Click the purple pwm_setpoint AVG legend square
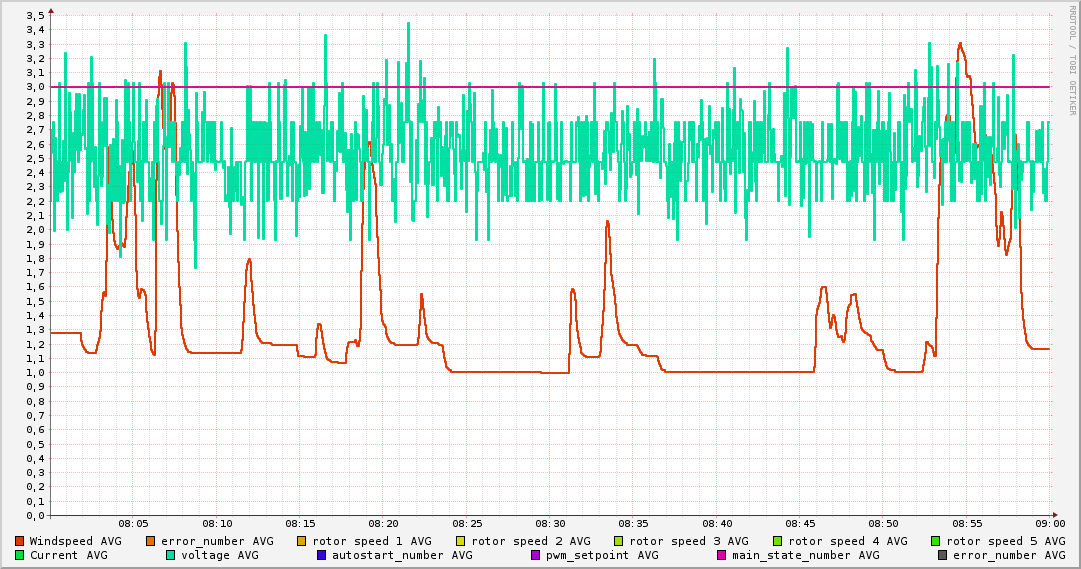Screen dimensions: 1081x569 point(535,555)
